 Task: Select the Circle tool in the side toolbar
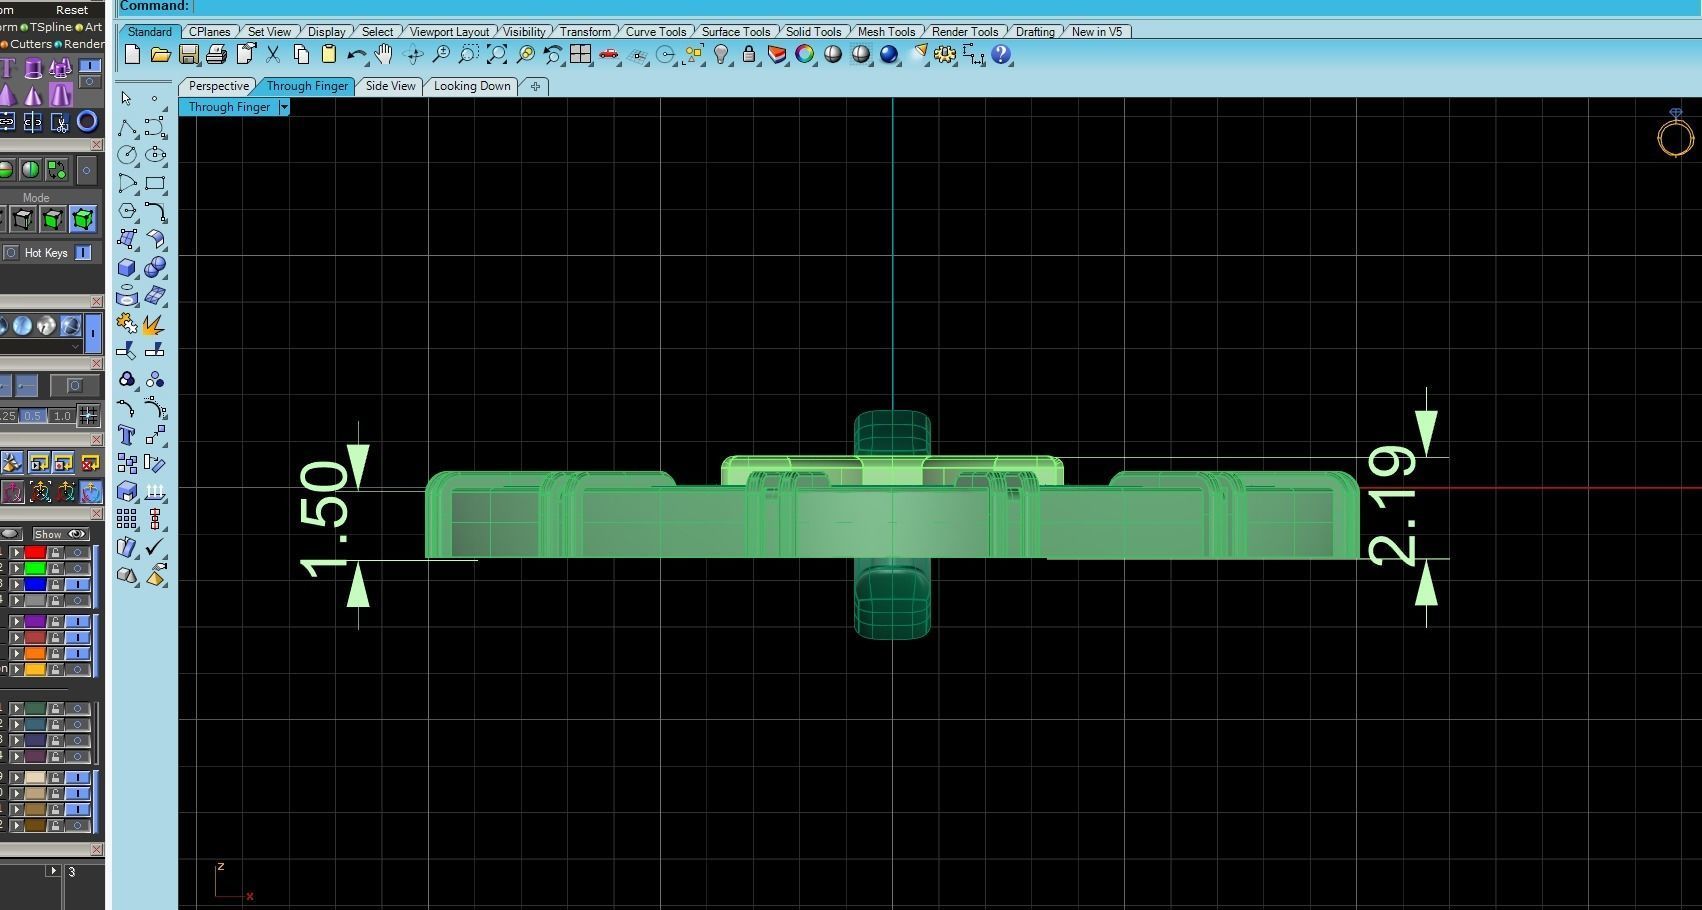(127, 155)
